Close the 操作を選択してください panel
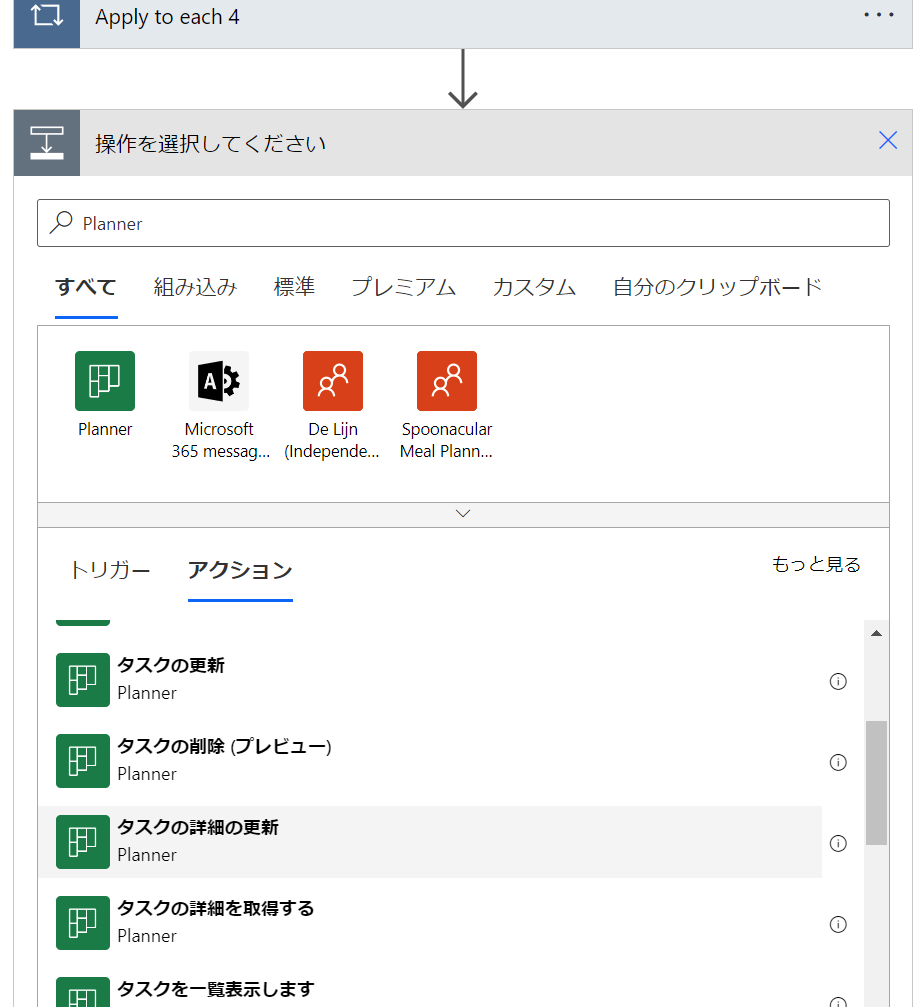The image size is (922, 1007). (887, 140)
